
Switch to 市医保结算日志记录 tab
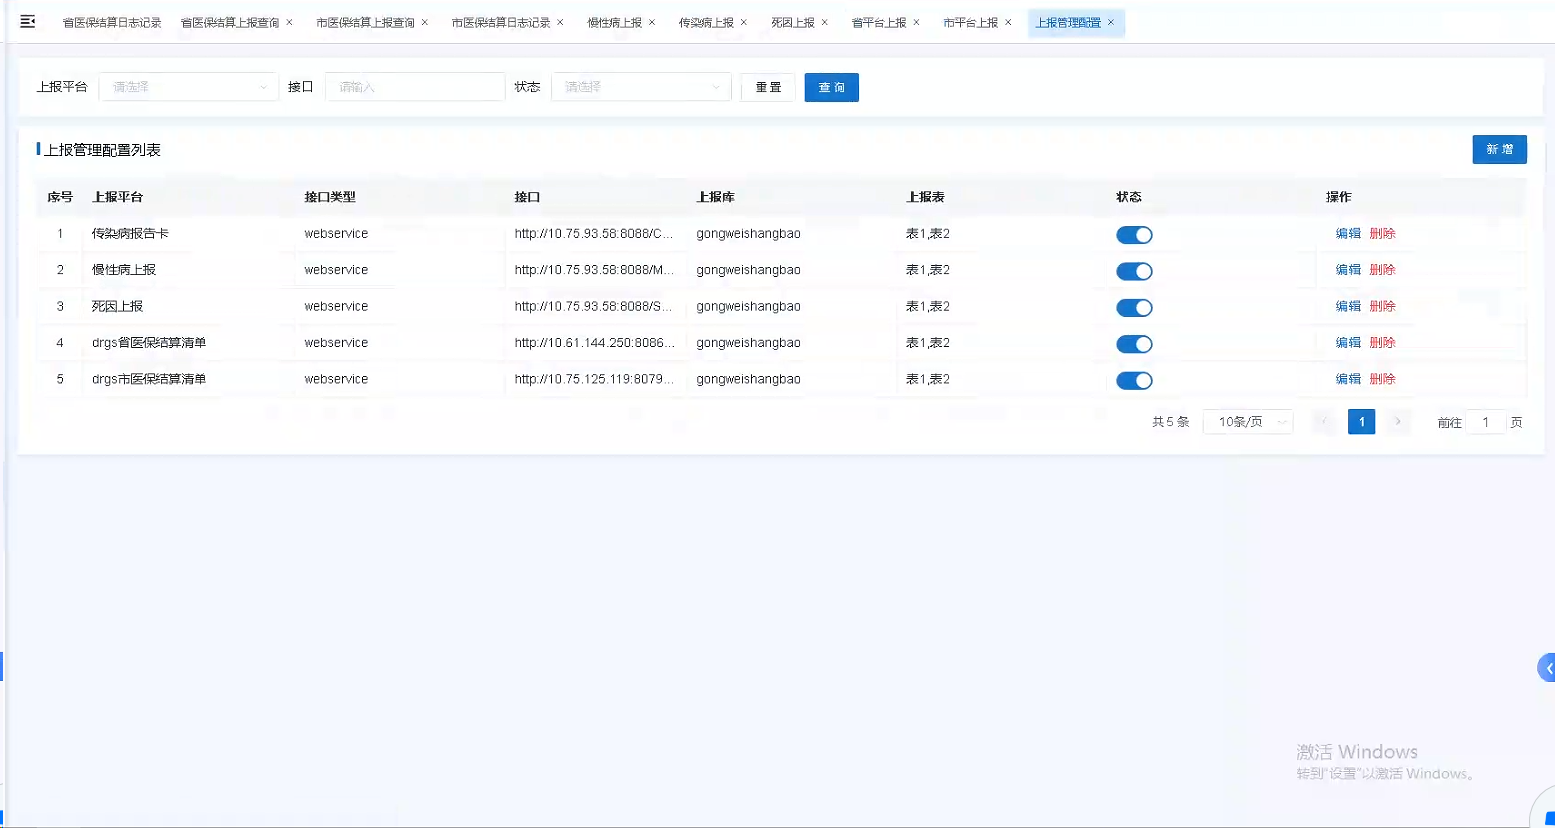coord(500,22)
